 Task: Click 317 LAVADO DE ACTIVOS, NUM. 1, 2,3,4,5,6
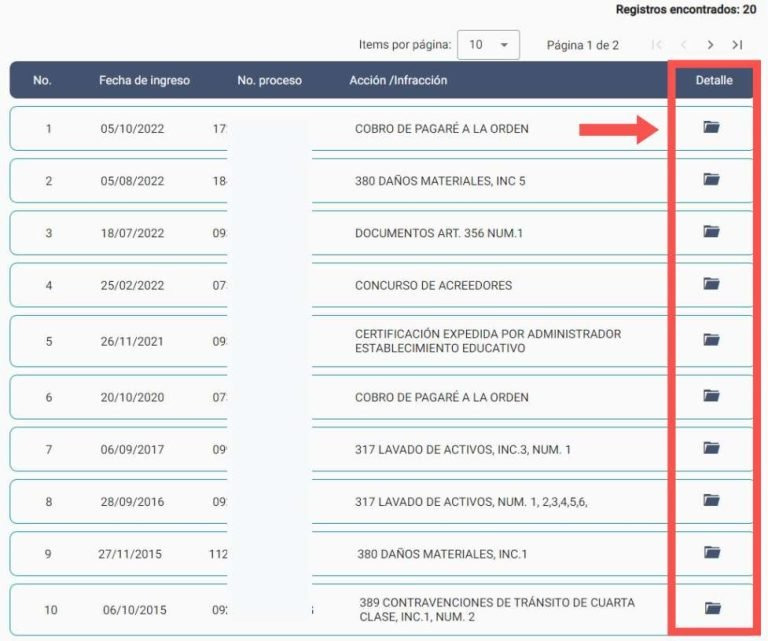click(471, 502)
